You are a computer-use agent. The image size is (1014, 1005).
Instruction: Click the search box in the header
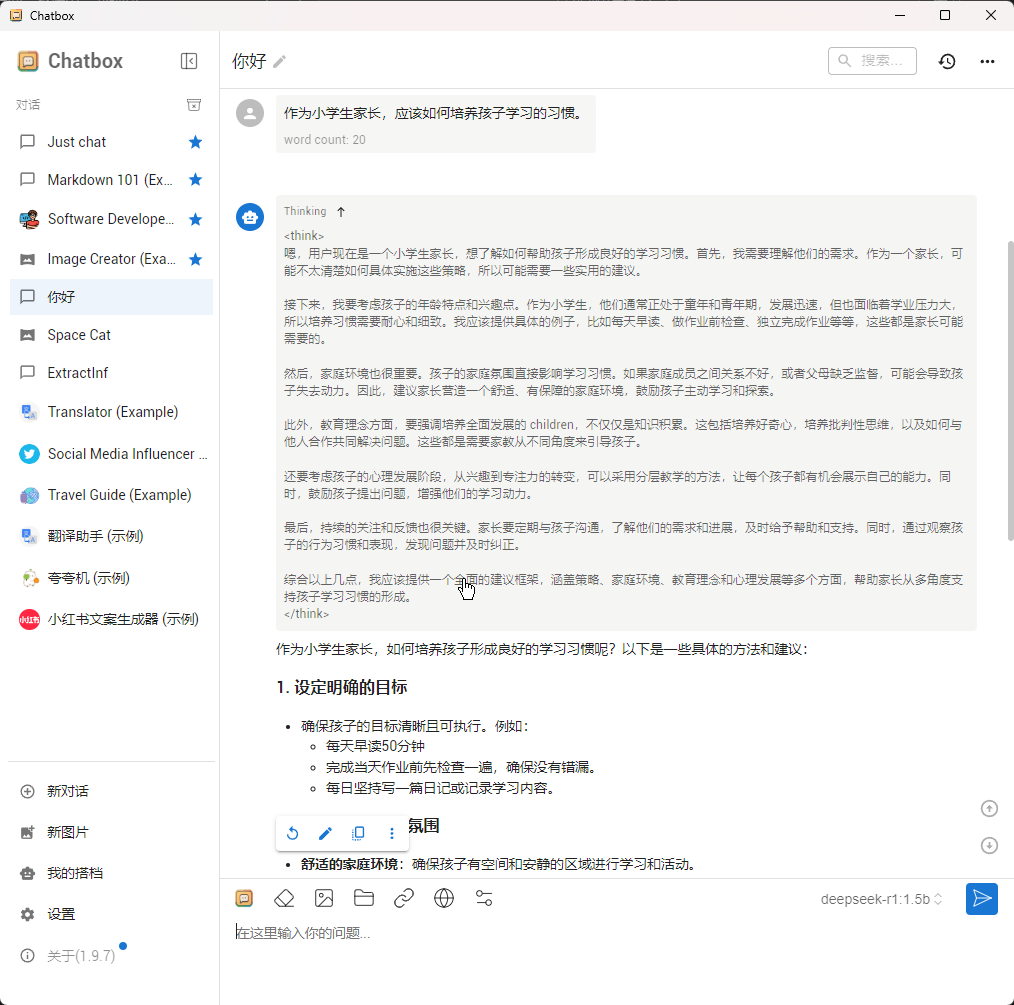872,61
